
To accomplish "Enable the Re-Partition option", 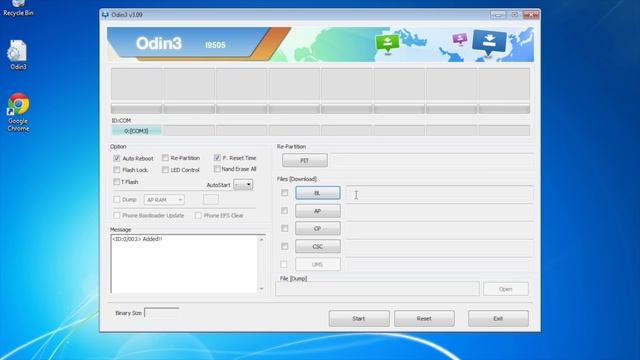I will pyautogui.click(x=165, y=158).
